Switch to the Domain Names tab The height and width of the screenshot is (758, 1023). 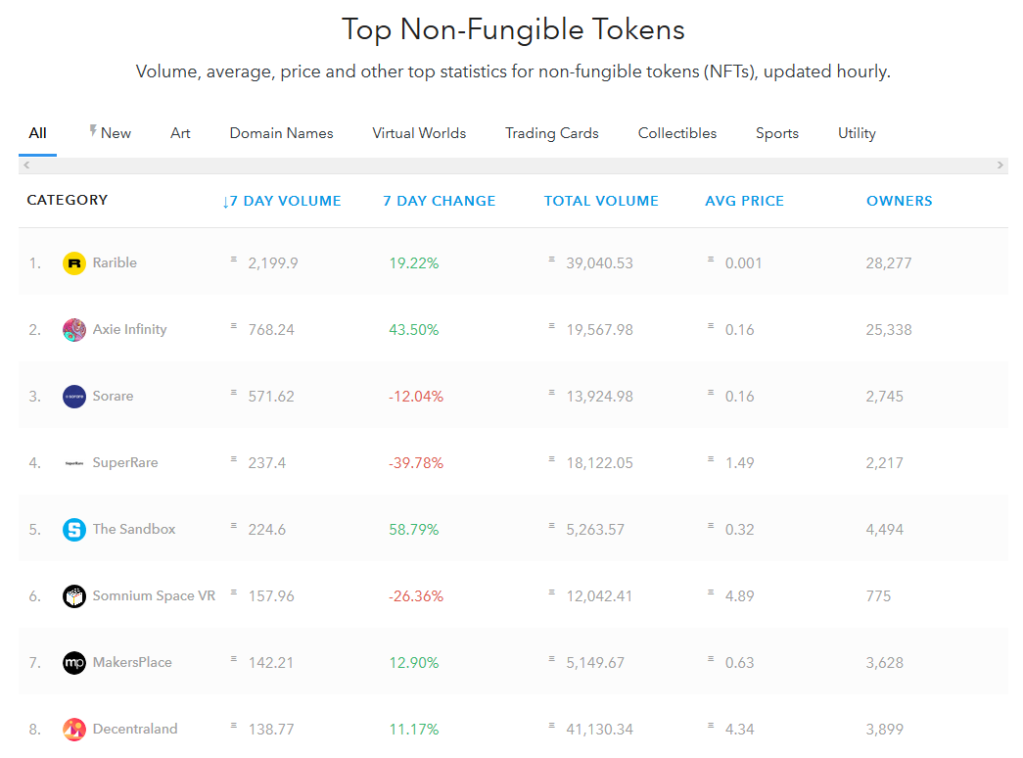[x=281, y=133]
